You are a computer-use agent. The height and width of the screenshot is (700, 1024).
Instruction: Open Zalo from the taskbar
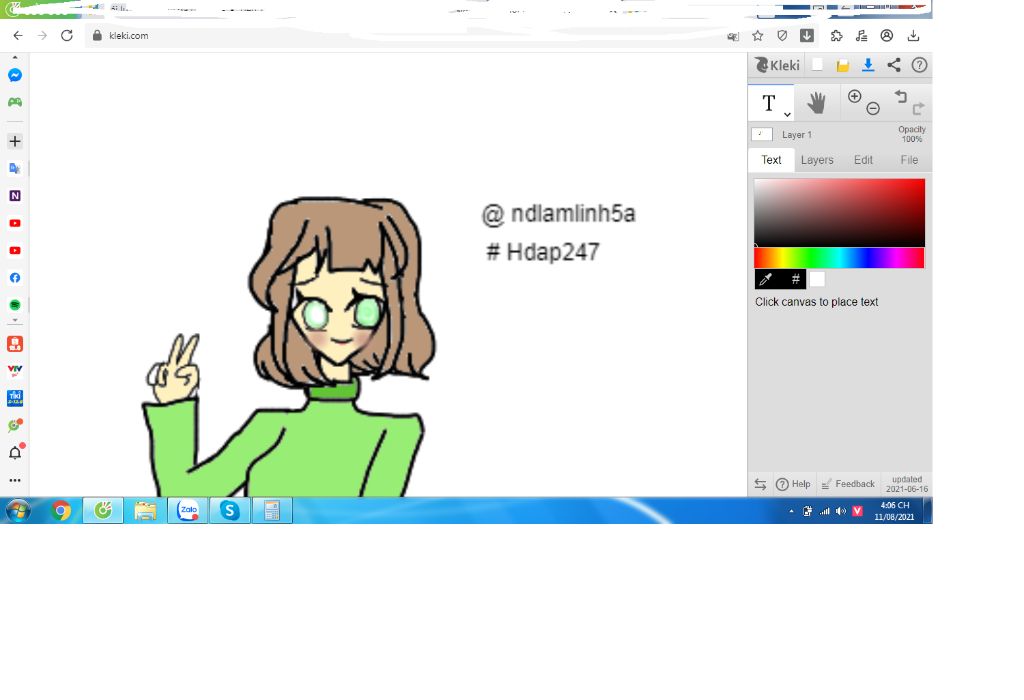click(x=188, y=511)
